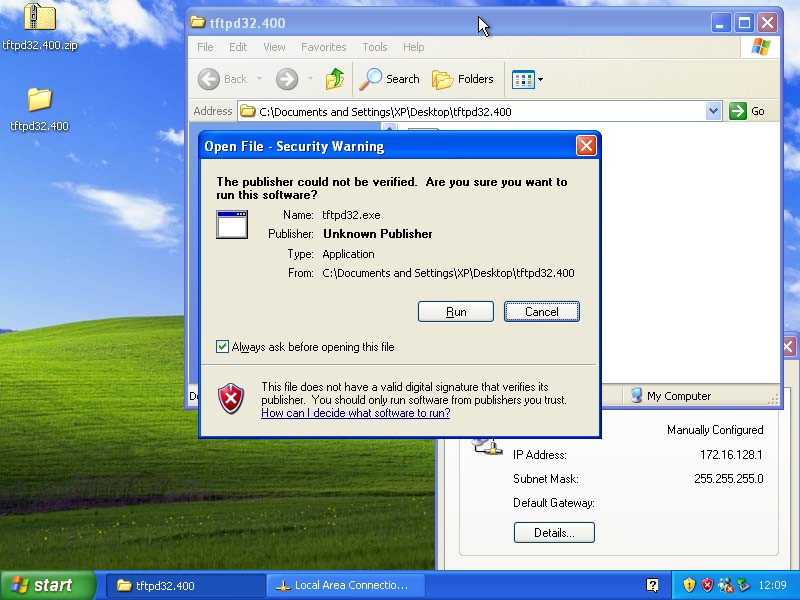This screenshot has height=600, width=800.
Task: Expand the Address bar dropdown arrow
Action: click(713, 111)
